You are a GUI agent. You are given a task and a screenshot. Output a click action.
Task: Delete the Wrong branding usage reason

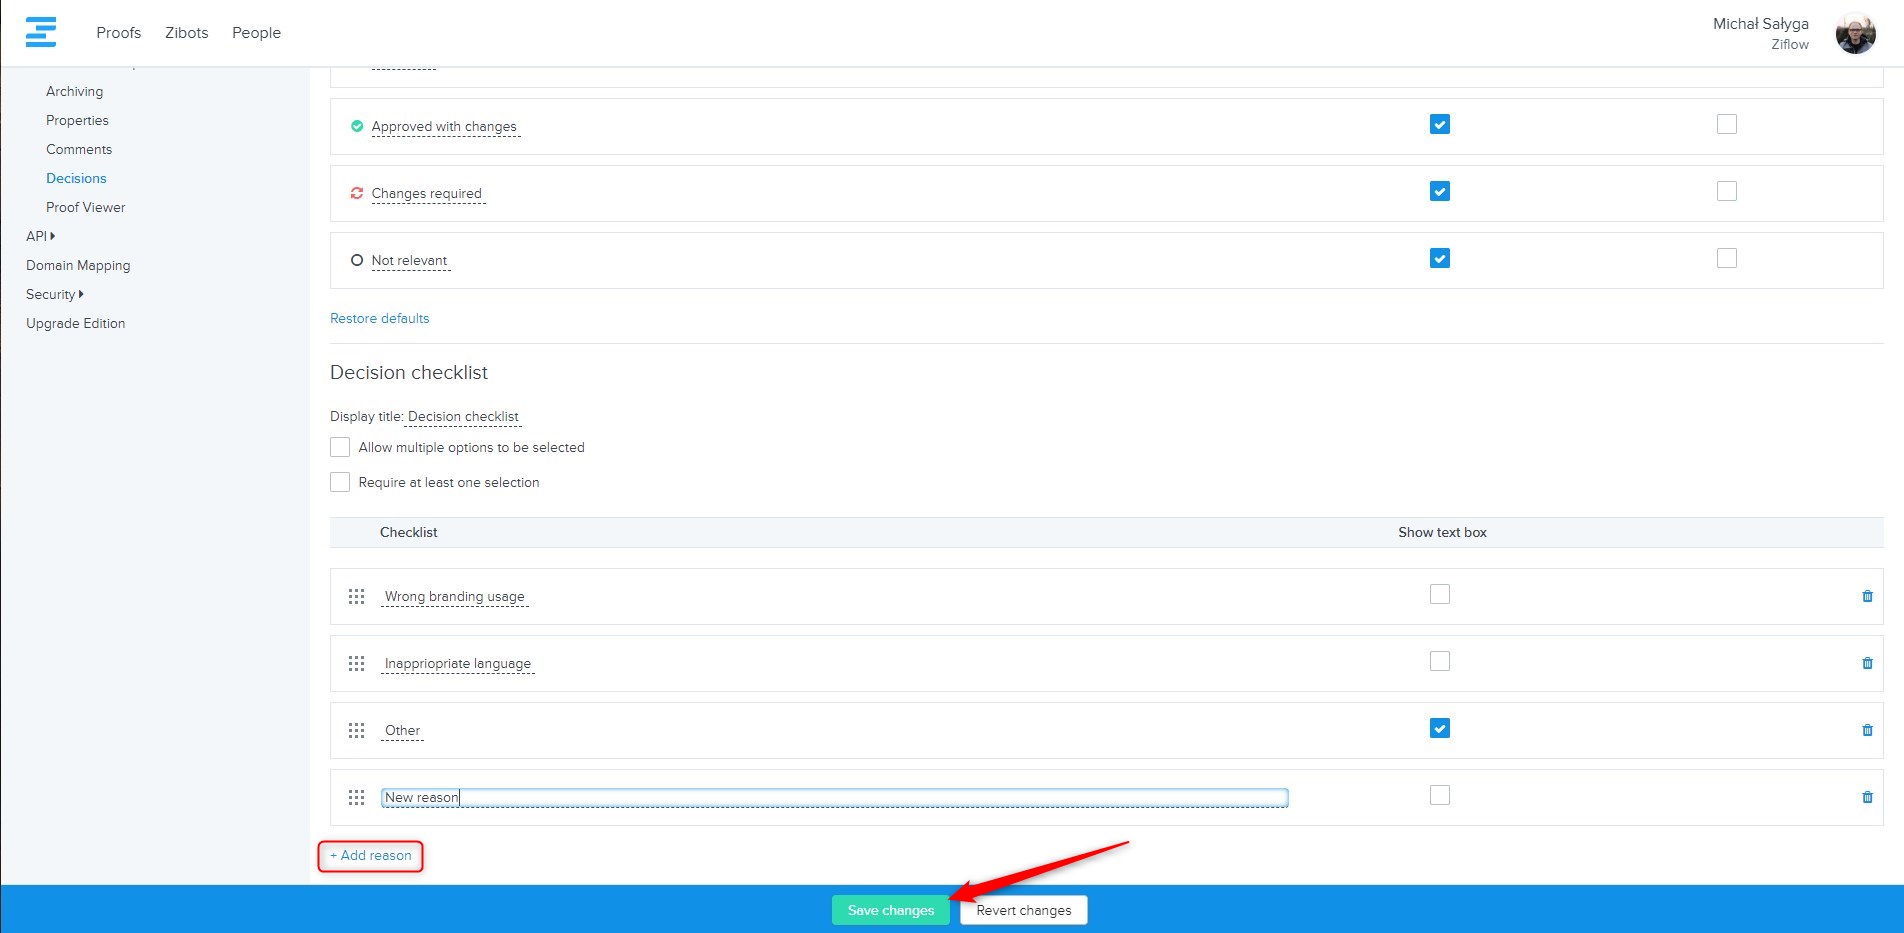coord(1866,596)
